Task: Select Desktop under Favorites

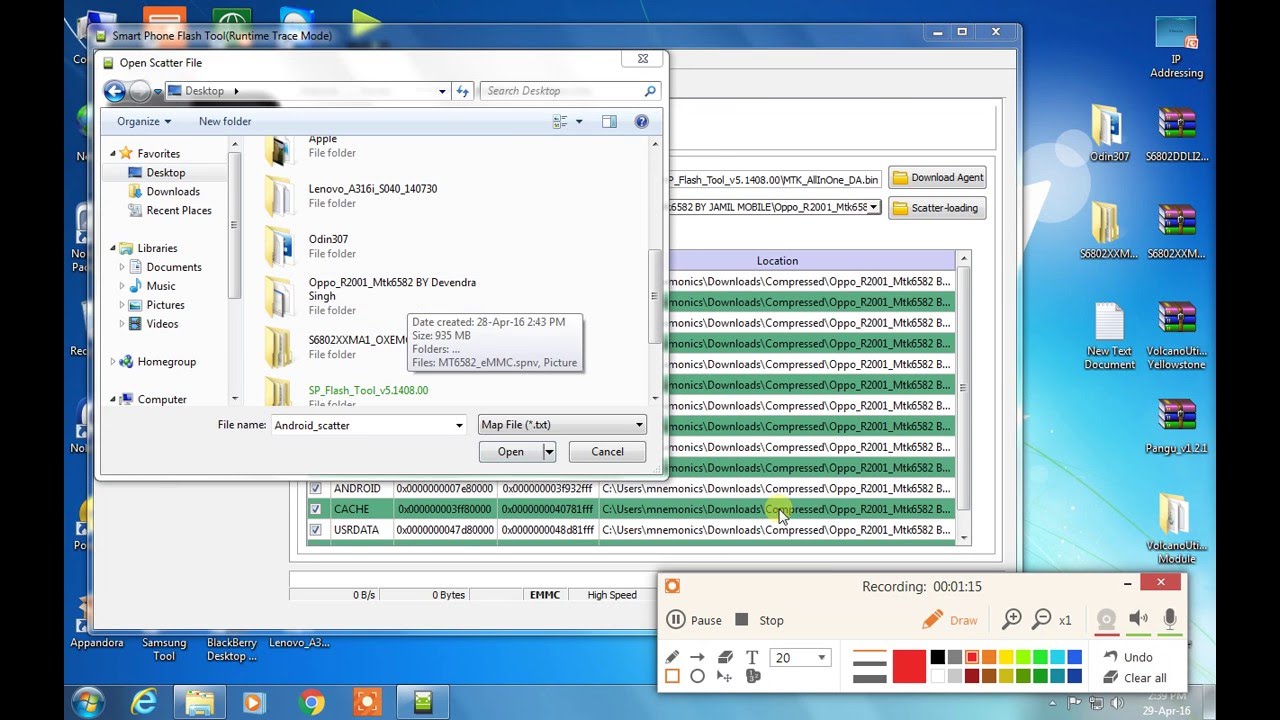Action: point(165,172)
